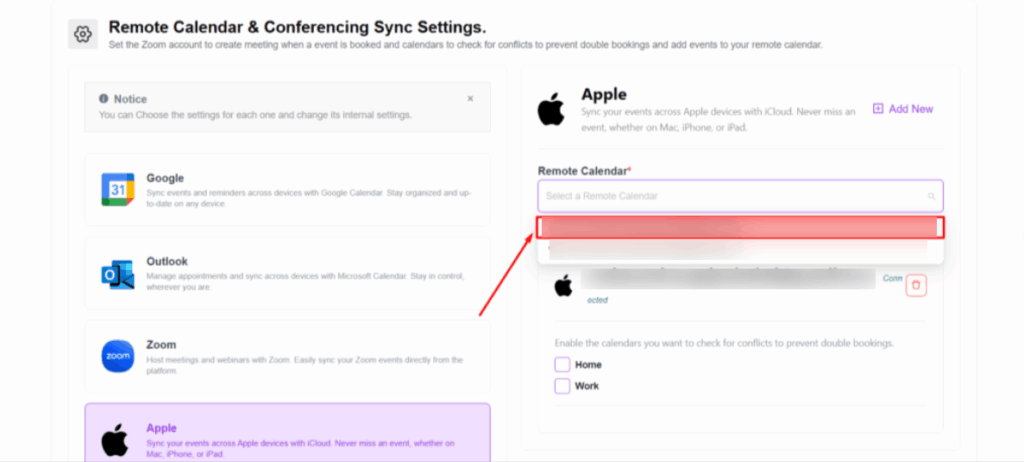Image resolution: width=1024 pixels, height=462 pixels.
Task: Click the connected Apple account entry
Action: tap(715, 284)
